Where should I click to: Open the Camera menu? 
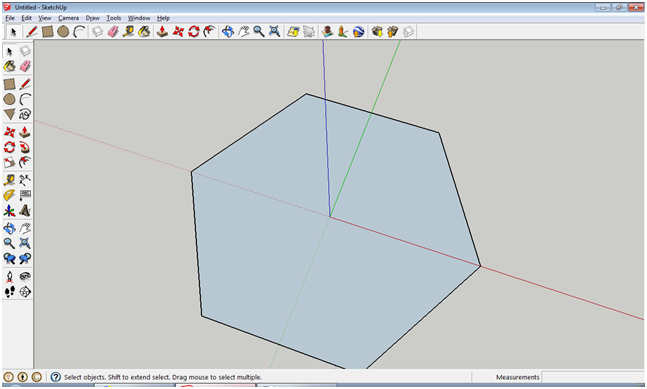[x=68, y=18]
